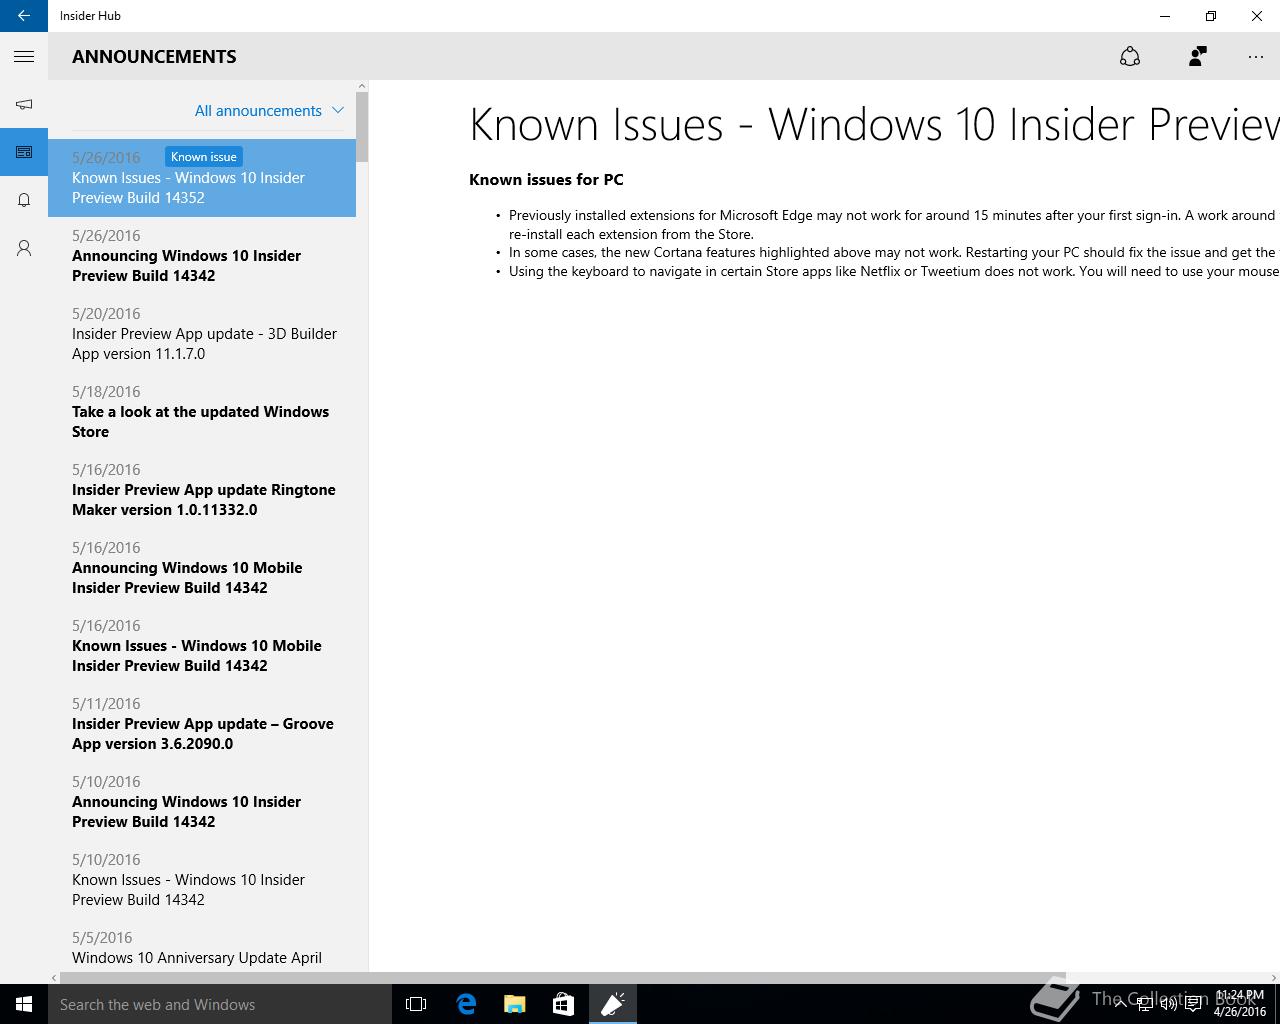Screen dimensions: 1280x1024
Task: Click the share circle icon in header
Action: coord(1130,57)
